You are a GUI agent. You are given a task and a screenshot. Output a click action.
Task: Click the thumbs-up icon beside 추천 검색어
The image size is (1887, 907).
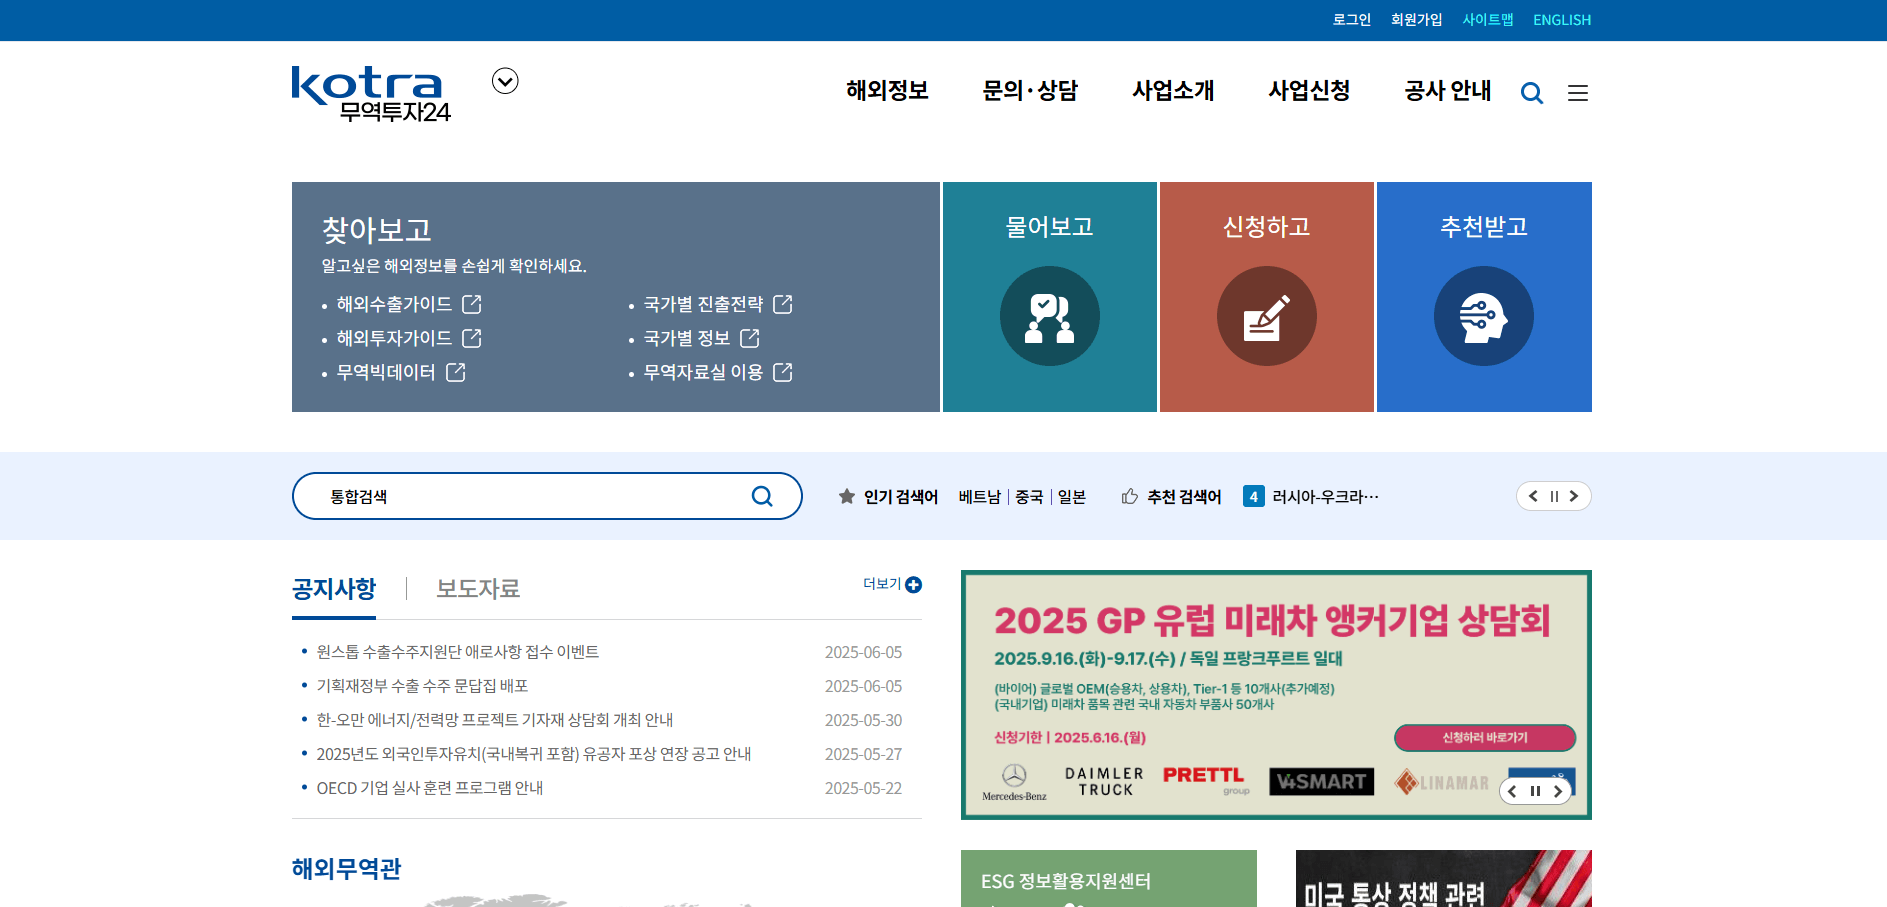[x=1130, y=496]
